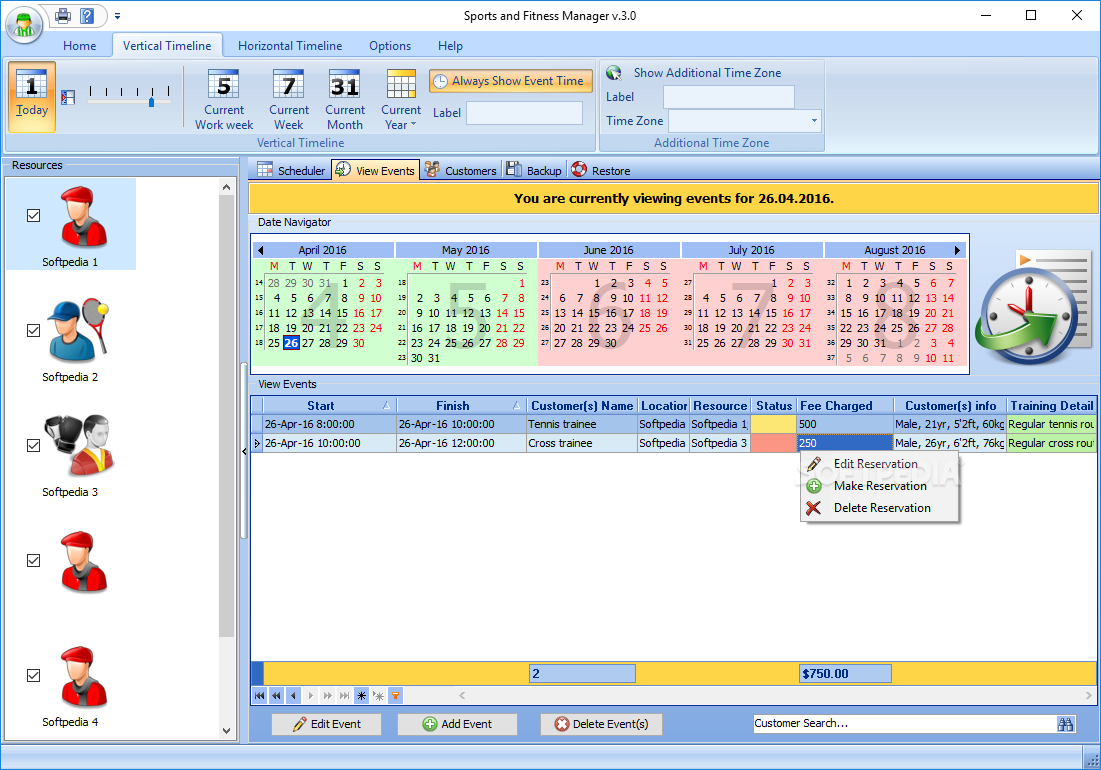Switch to Current Month view
The width and height of the screenshot is (1101, 770).
tap(345, 84)
